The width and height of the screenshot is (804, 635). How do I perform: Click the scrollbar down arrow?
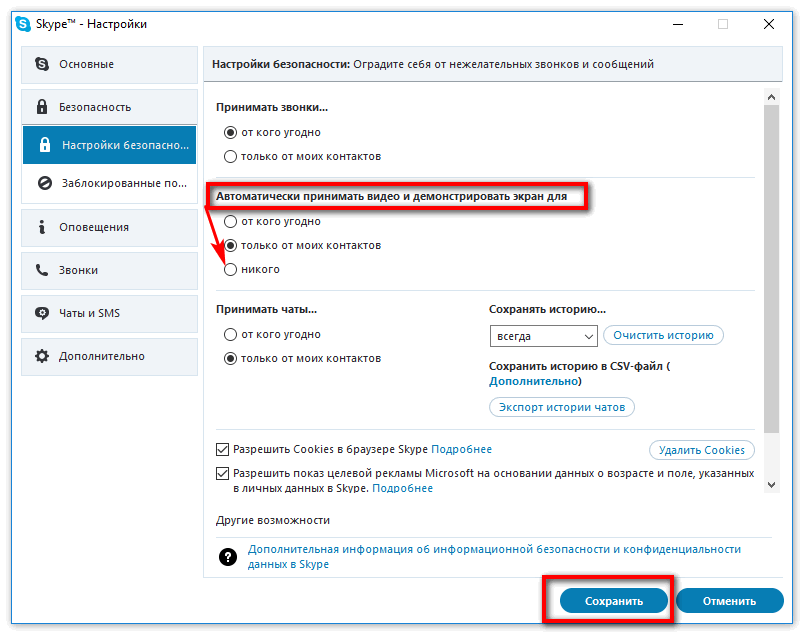tap(771, 485)
